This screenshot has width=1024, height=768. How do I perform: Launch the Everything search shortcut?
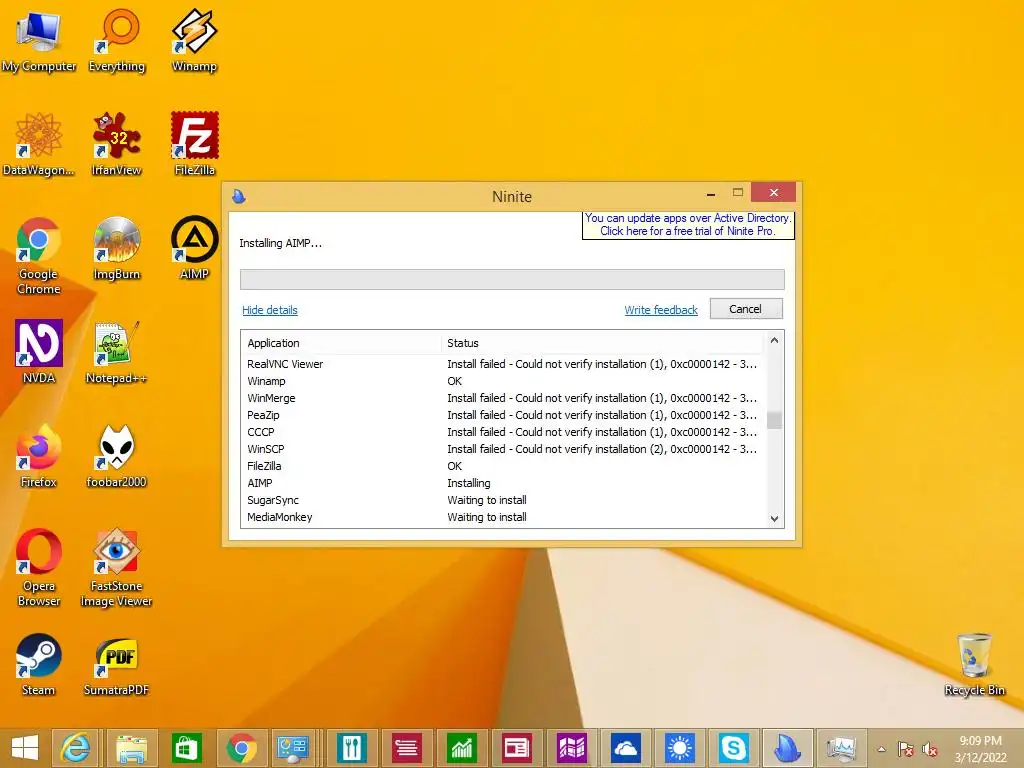(x=117, y=40)
